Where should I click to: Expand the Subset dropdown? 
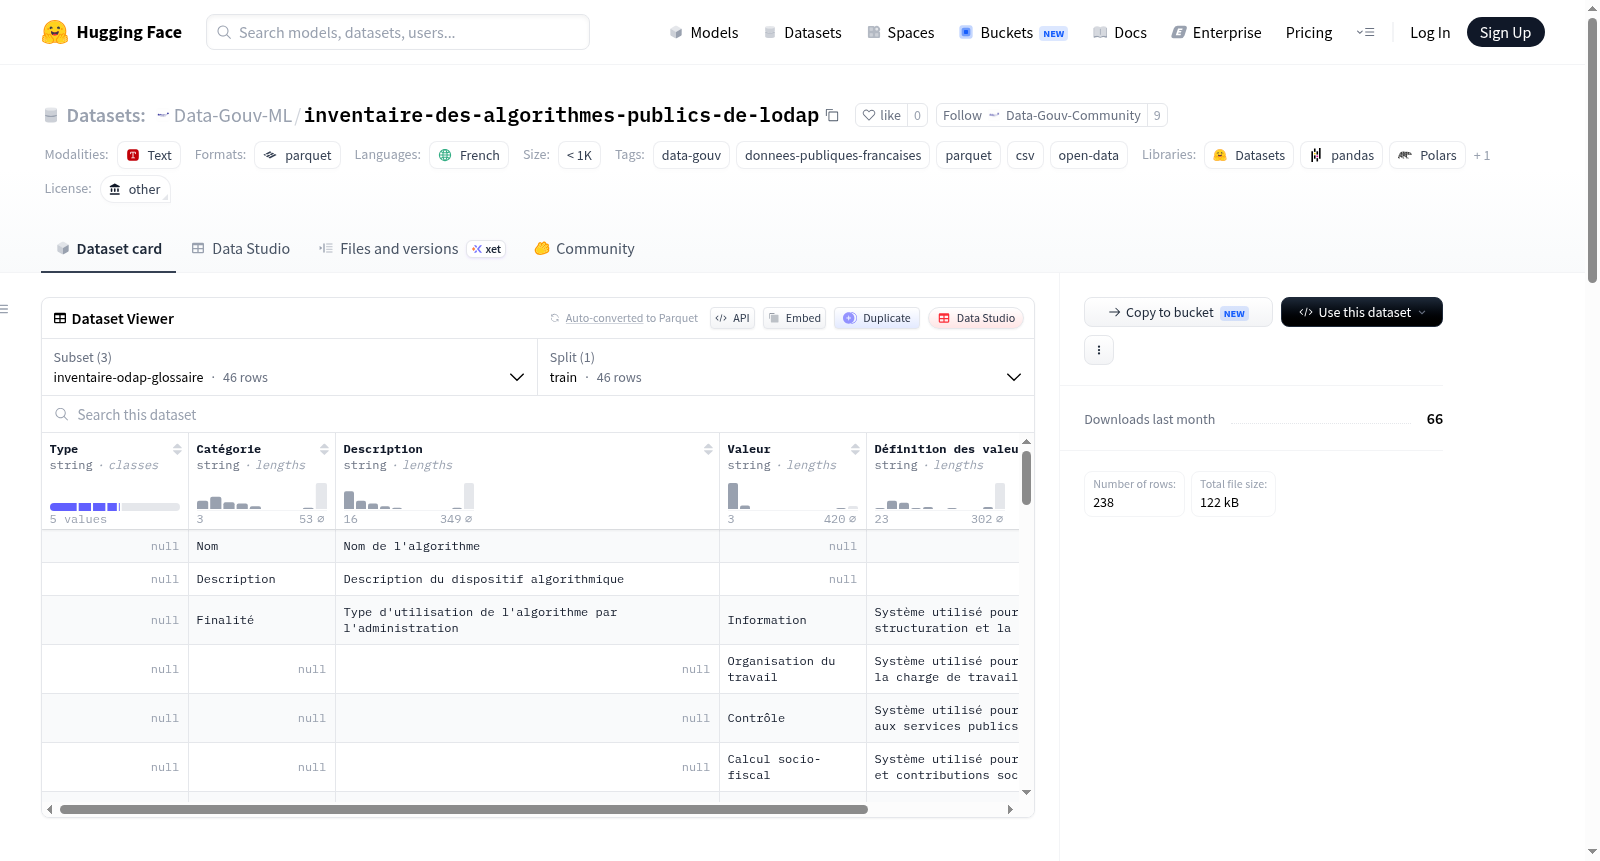pyautogui.click(x=289, y=367)
